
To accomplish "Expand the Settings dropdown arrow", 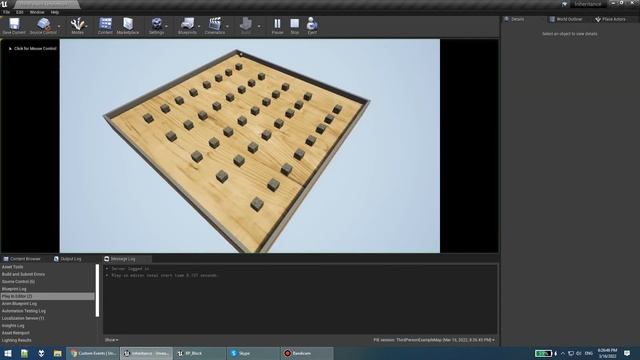I will coord(167,26).
